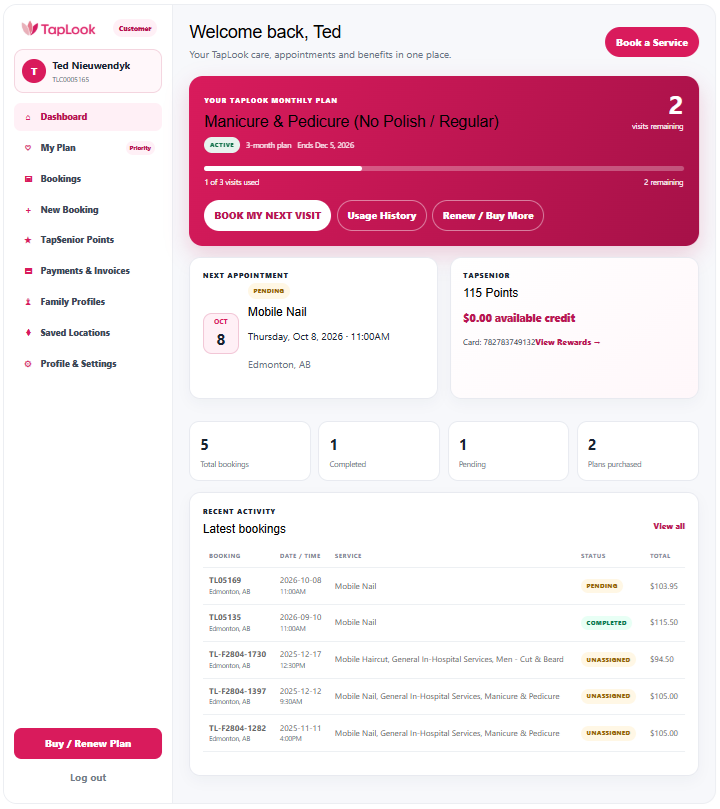Open booking TL-F2804-1397 row
Screen dimensions: 720x809
(444, 697)
